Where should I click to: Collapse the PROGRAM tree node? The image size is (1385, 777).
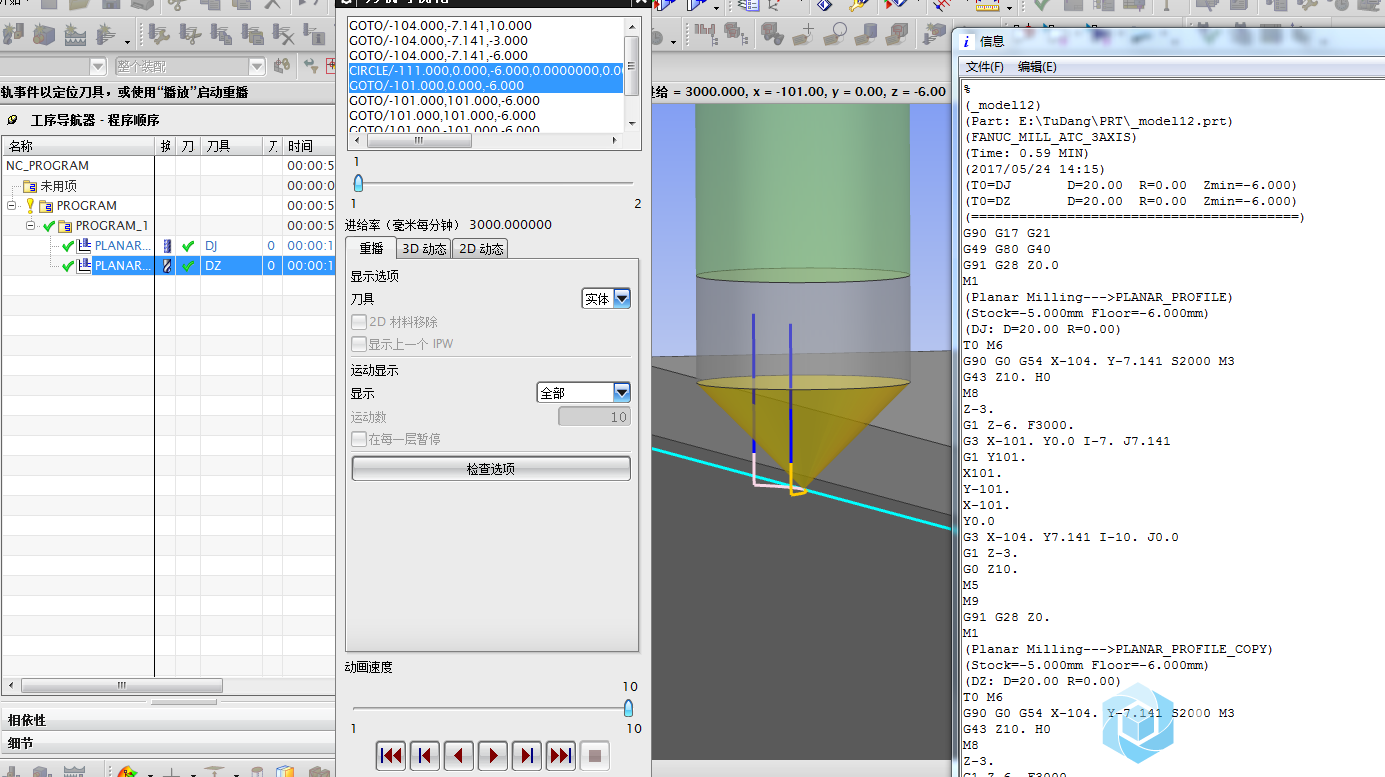point(12,206)
